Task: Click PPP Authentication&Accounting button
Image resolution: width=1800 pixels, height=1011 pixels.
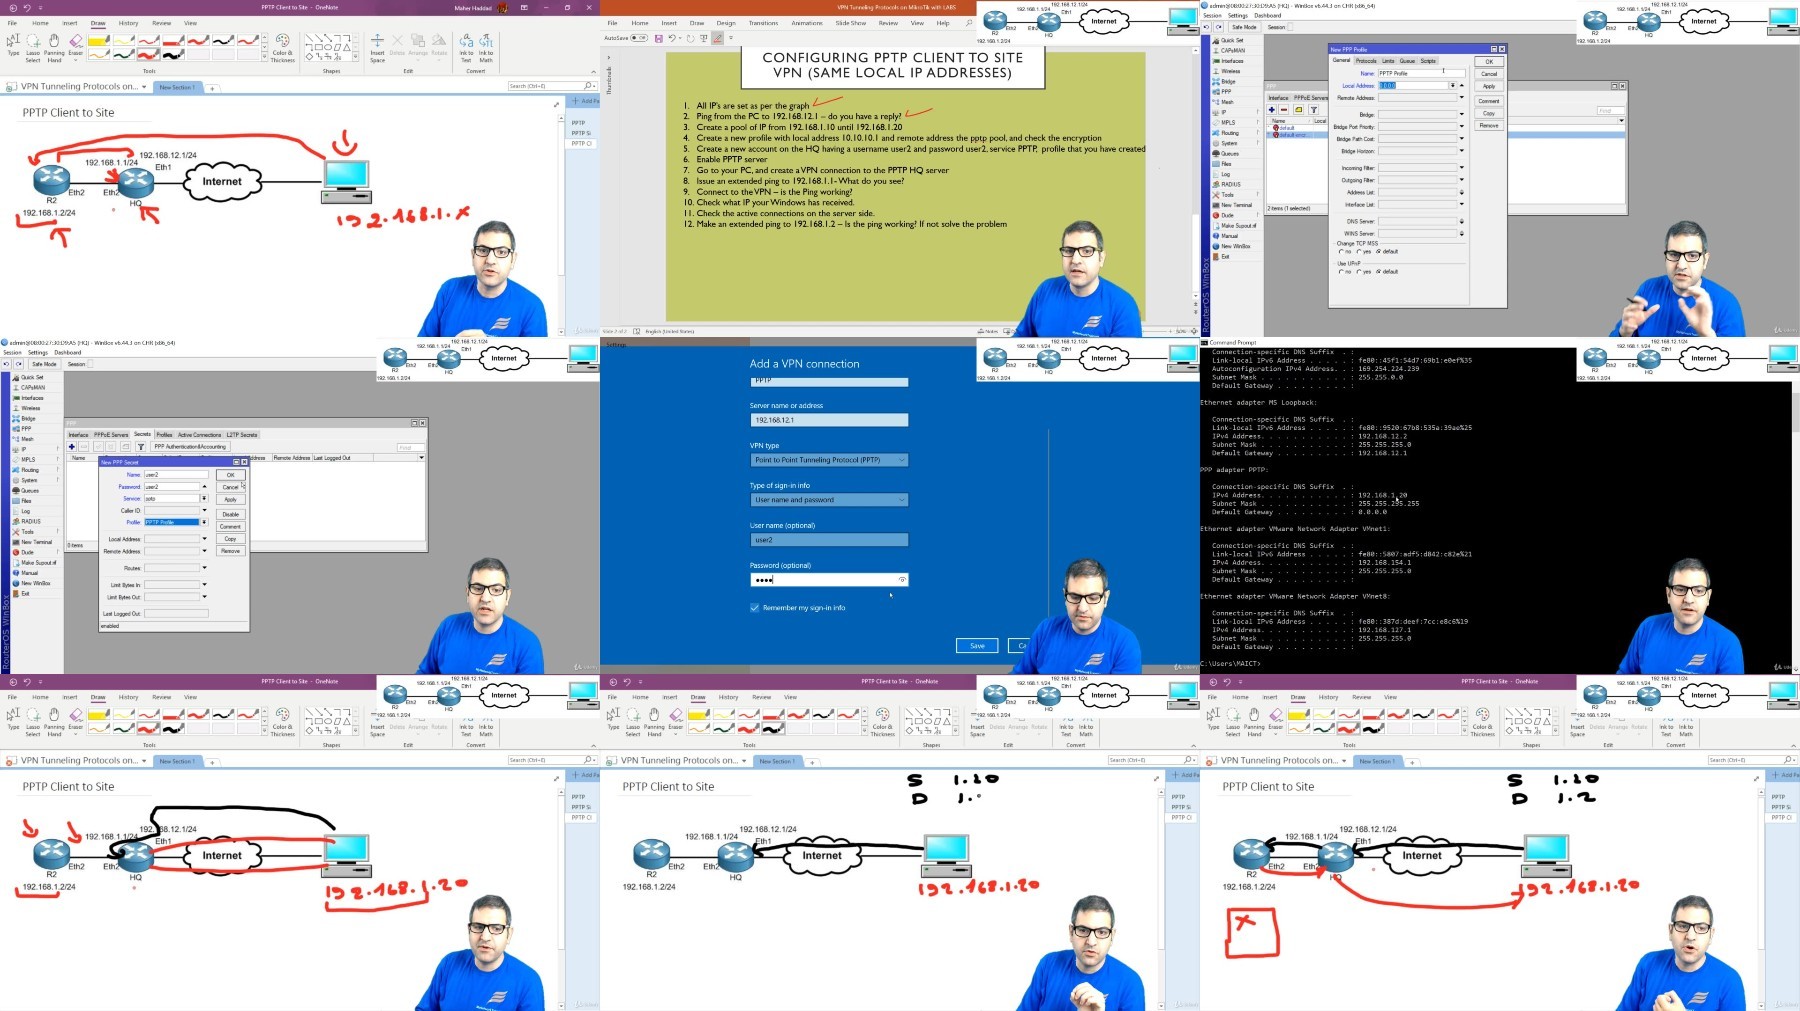Action: pyautogui.click(x=190, y=447)
